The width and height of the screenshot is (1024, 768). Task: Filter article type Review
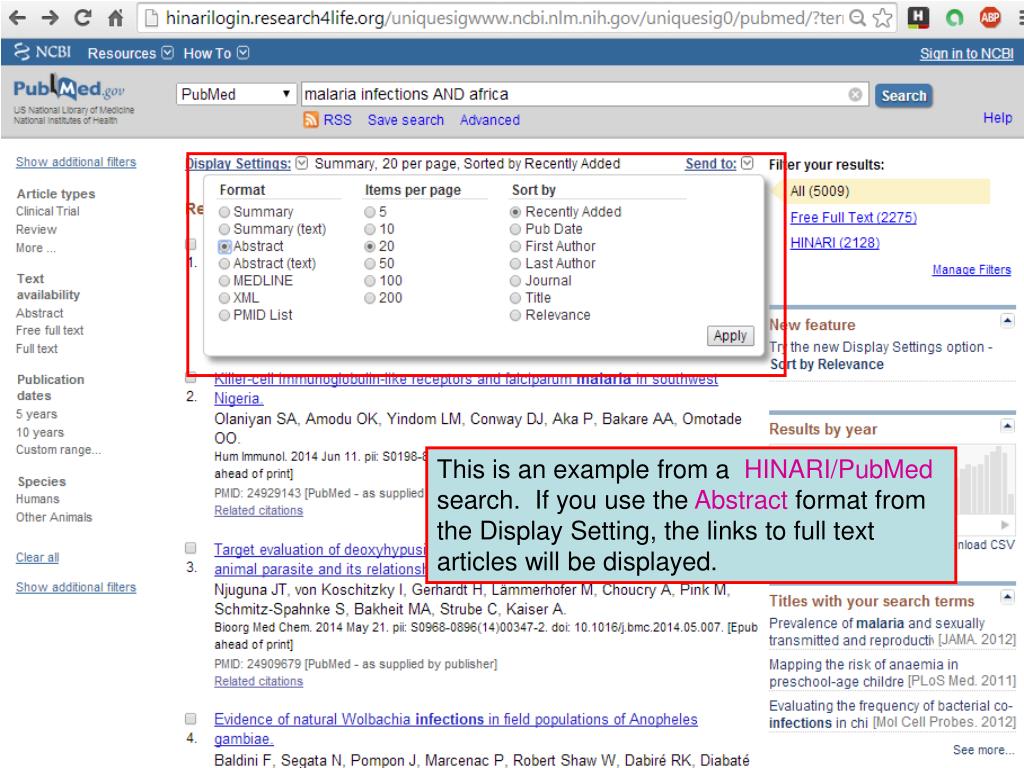[37, 230]
